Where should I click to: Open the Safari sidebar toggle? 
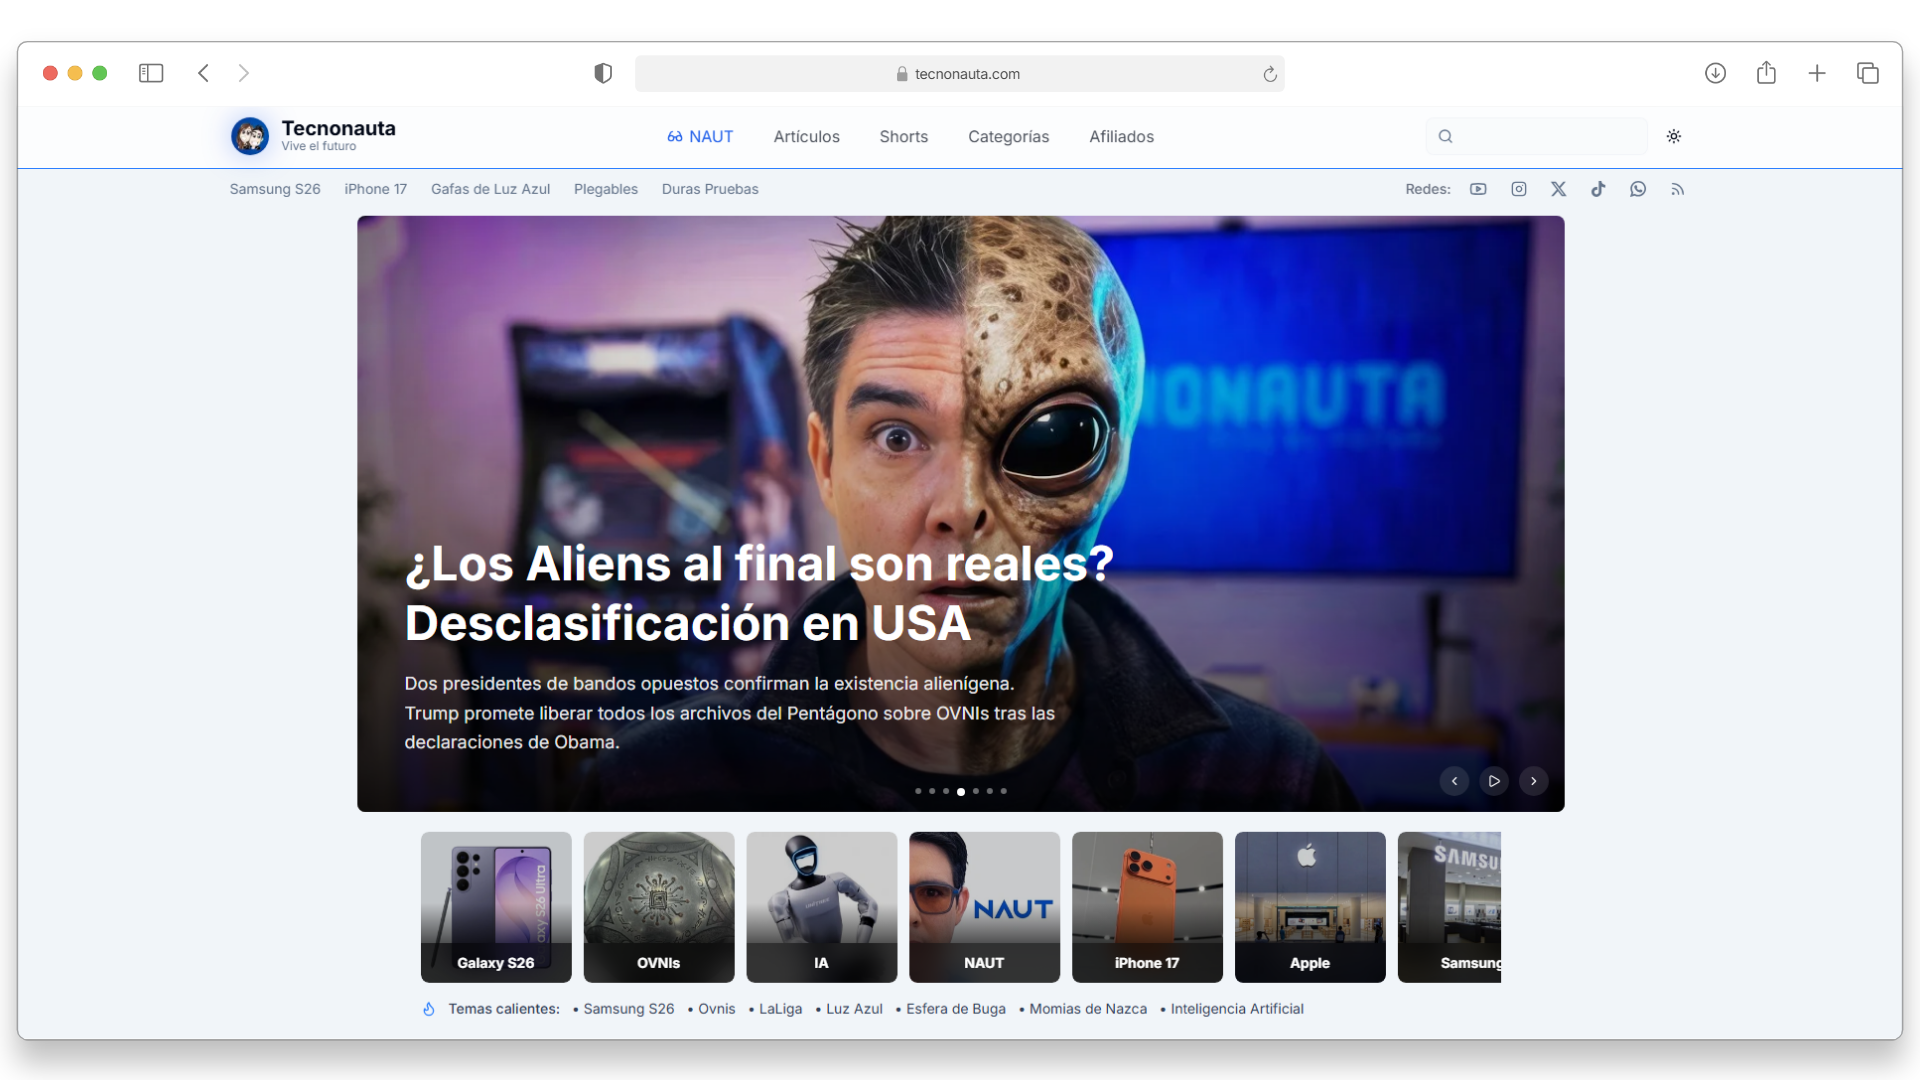point(151,73)
